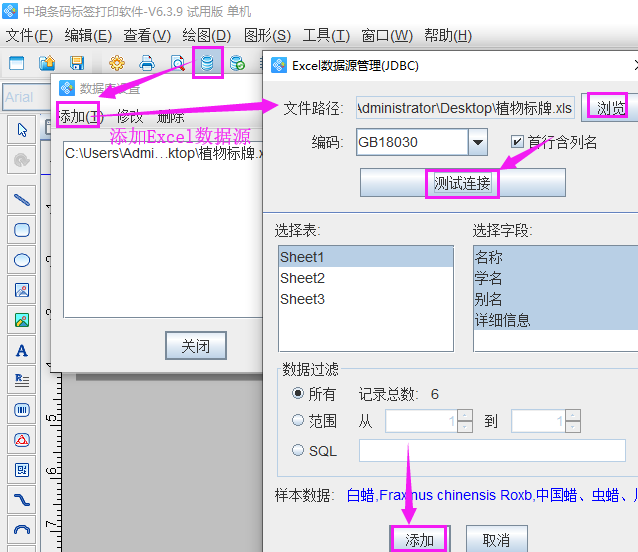Screen dimensions: 638x552
Task: Select the rounded rectangle tool
Action: point(22,230)
